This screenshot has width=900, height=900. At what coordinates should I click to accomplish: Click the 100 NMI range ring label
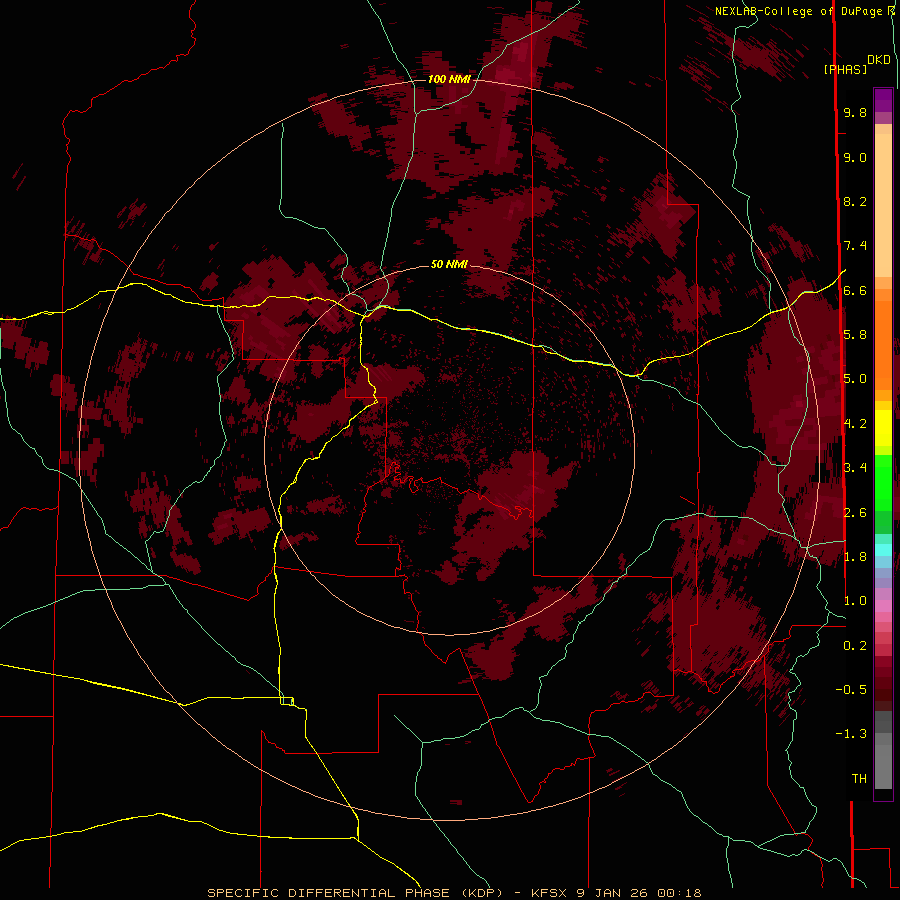pos(449,79)
